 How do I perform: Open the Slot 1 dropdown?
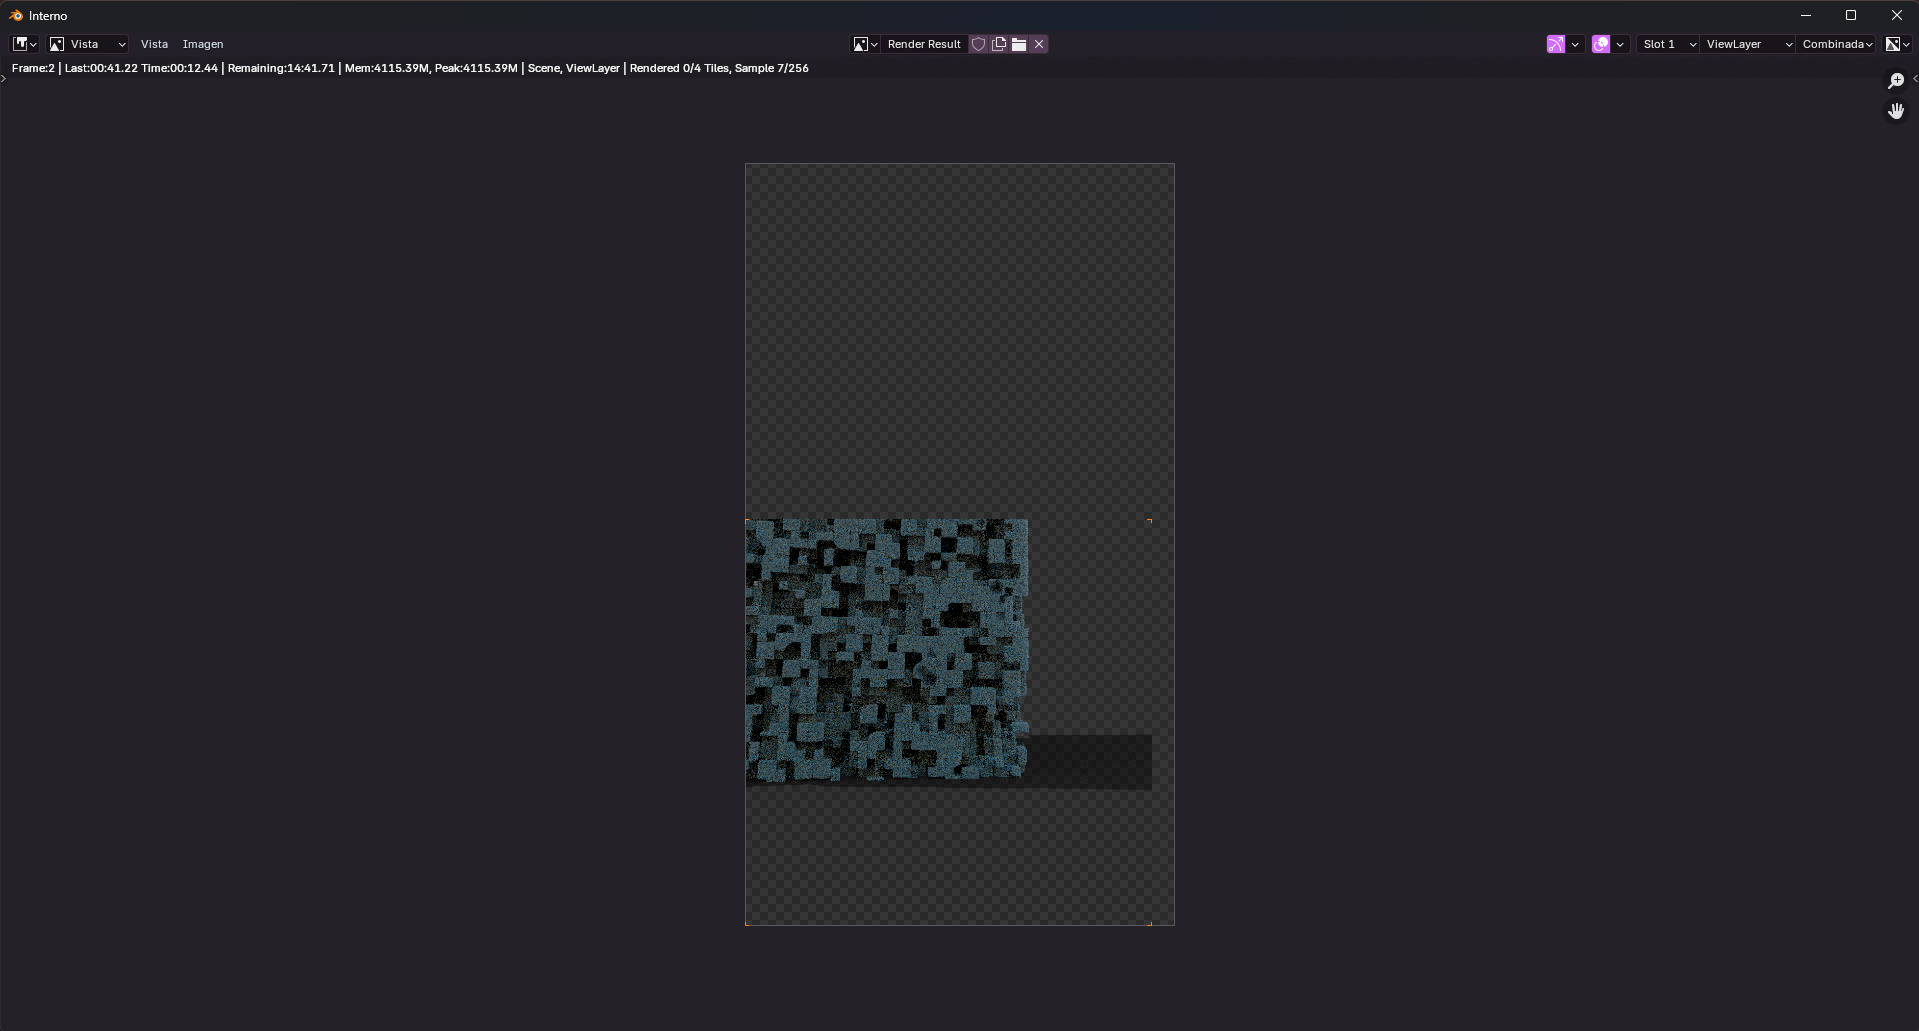[1668, 44]
